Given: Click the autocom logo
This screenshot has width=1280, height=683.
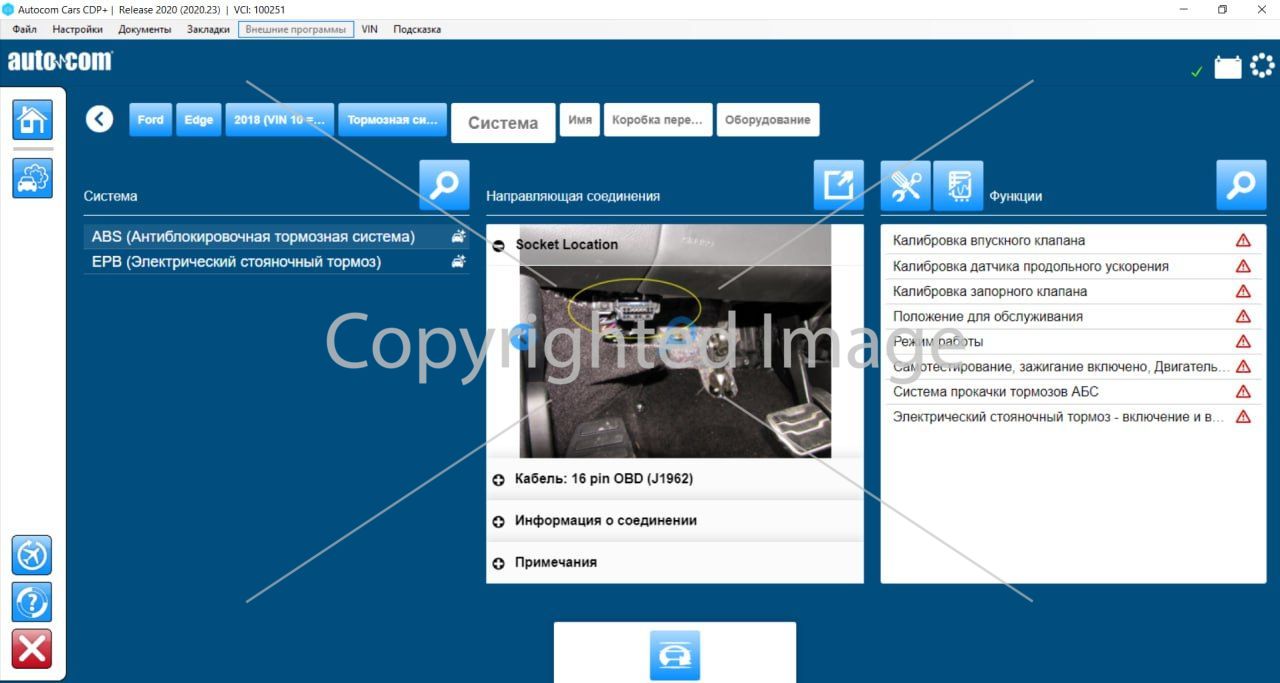Looking at the screenshot, I should tap(60, 61).
